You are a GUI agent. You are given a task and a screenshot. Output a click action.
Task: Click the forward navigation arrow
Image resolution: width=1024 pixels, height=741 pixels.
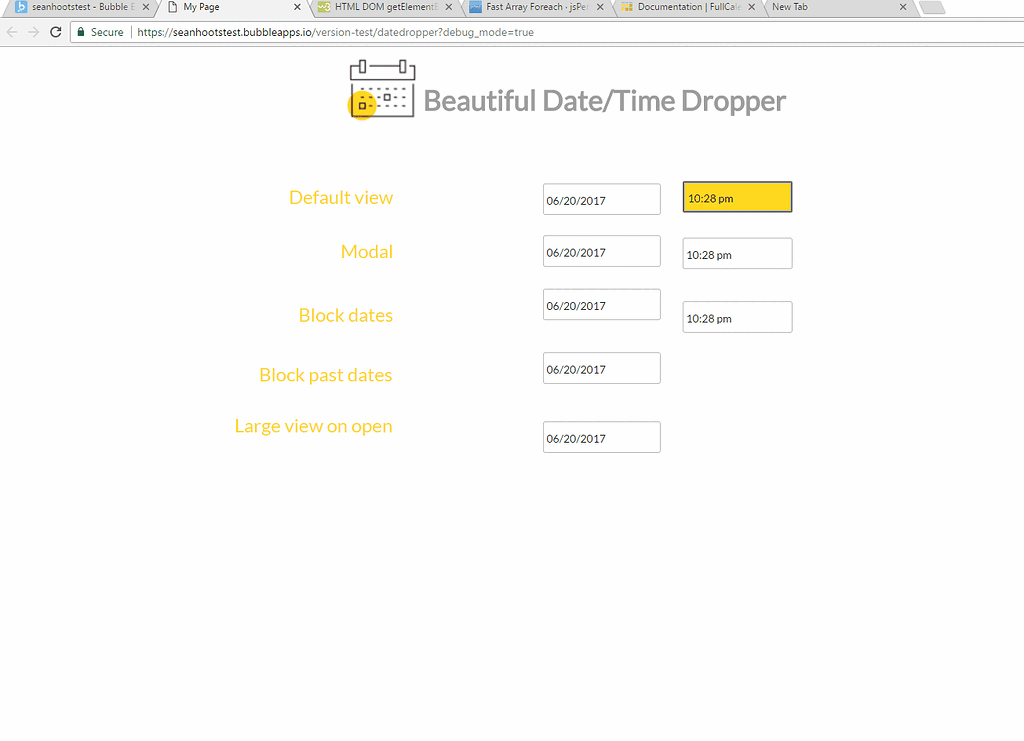click(x=32, y=31)
